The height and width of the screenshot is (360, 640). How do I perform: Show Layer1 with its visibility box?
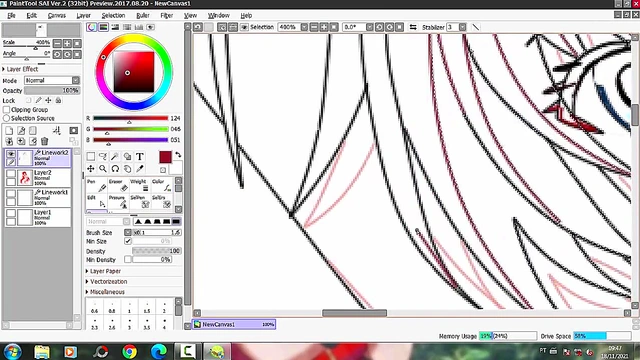coord(11,213)
